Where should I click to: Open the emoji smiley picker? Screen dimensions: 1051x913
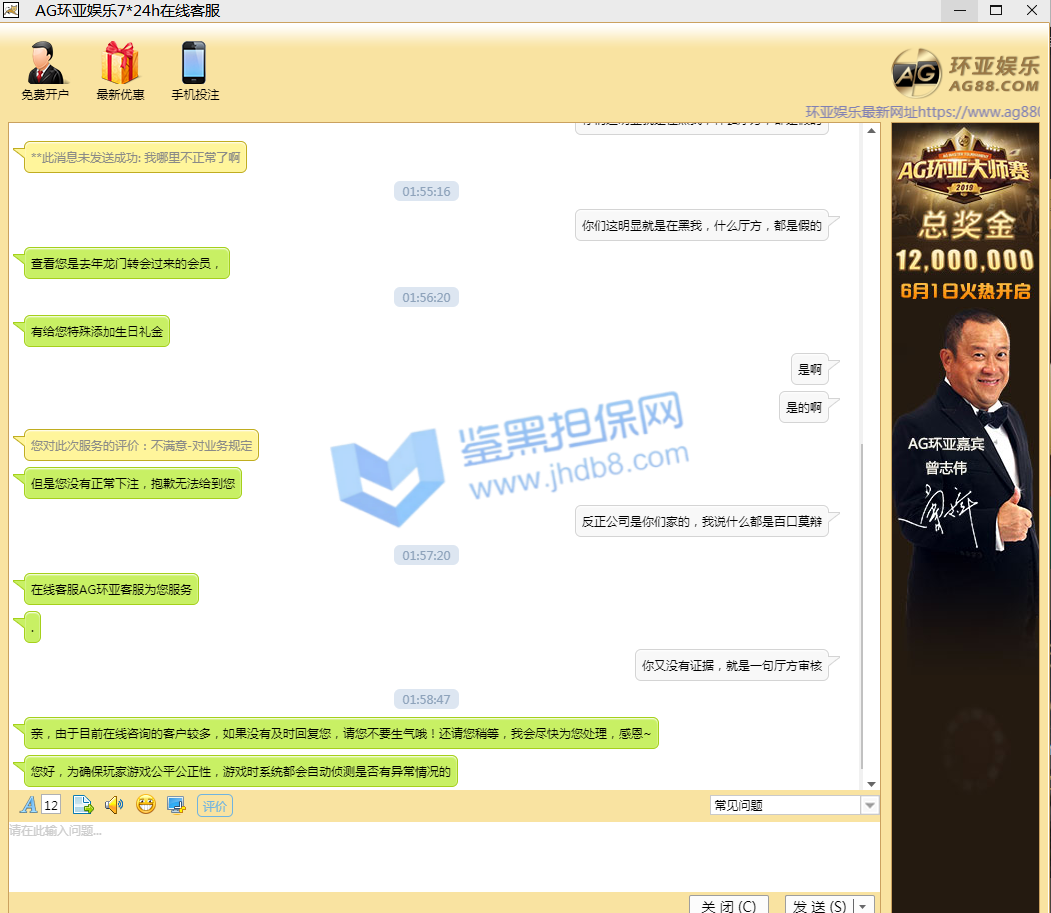[x=146, y=805]
